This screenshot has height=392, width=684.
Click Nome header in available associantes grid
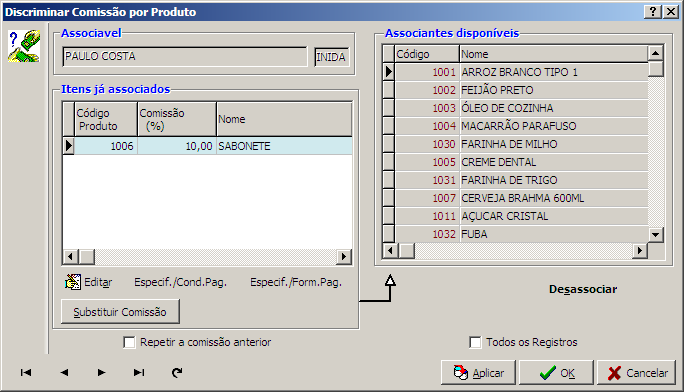coord(554,54)
